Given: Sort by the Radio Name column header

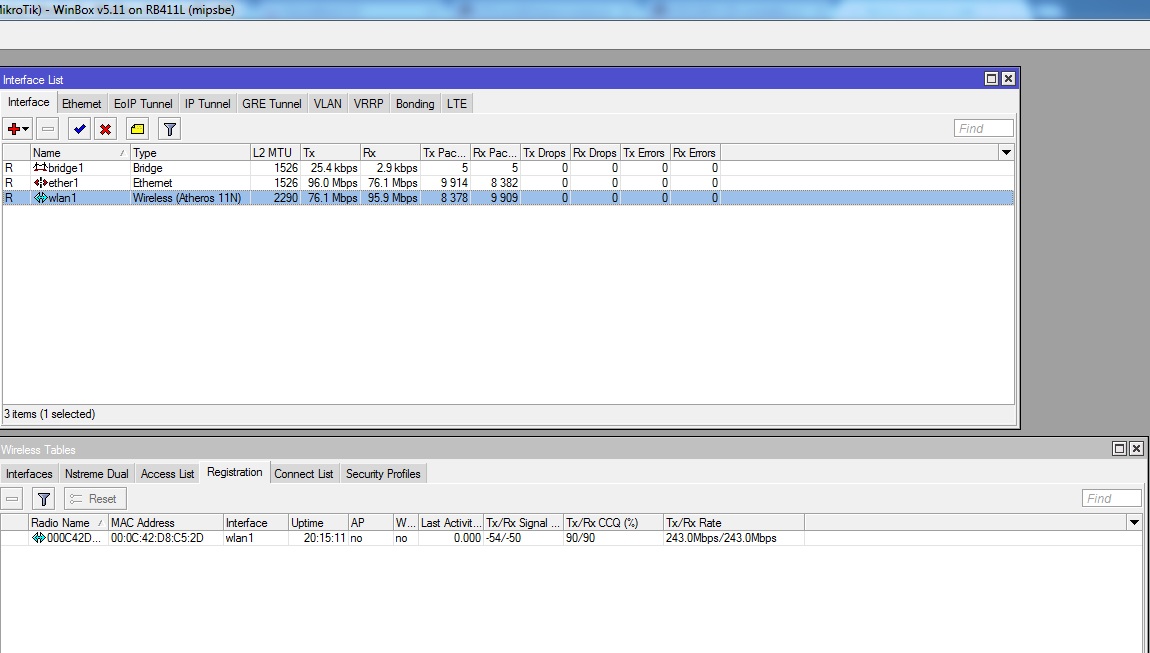Looking at the screenshot, I should (68, 522).
